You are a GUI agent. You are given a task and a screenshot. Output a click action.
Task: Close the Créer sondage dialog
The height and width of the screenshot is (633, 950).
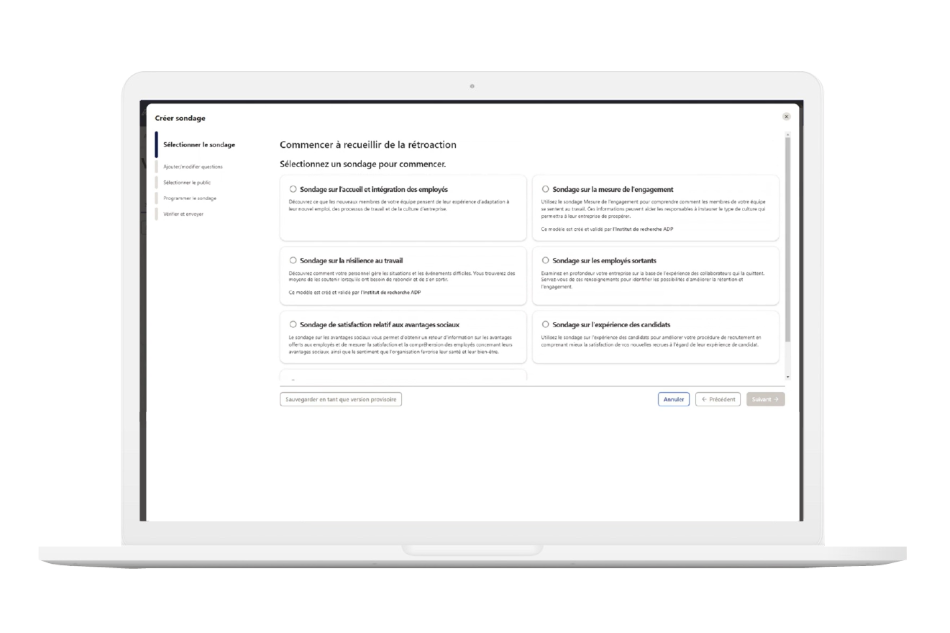point(786,117)
